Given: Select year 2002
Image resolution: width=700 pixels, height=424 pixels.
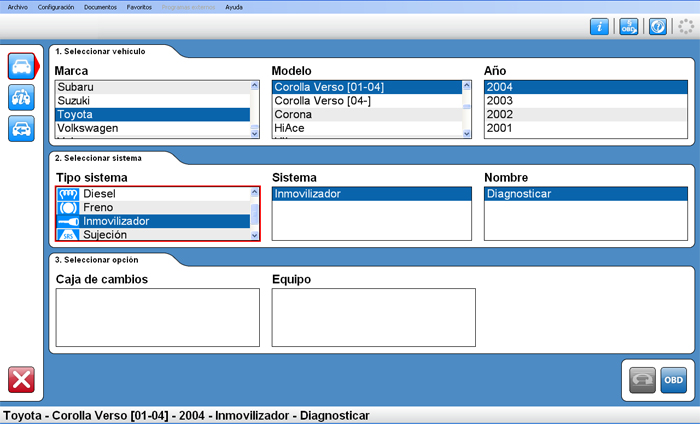Looking at the screenshot, I should (x=586, y=114).
